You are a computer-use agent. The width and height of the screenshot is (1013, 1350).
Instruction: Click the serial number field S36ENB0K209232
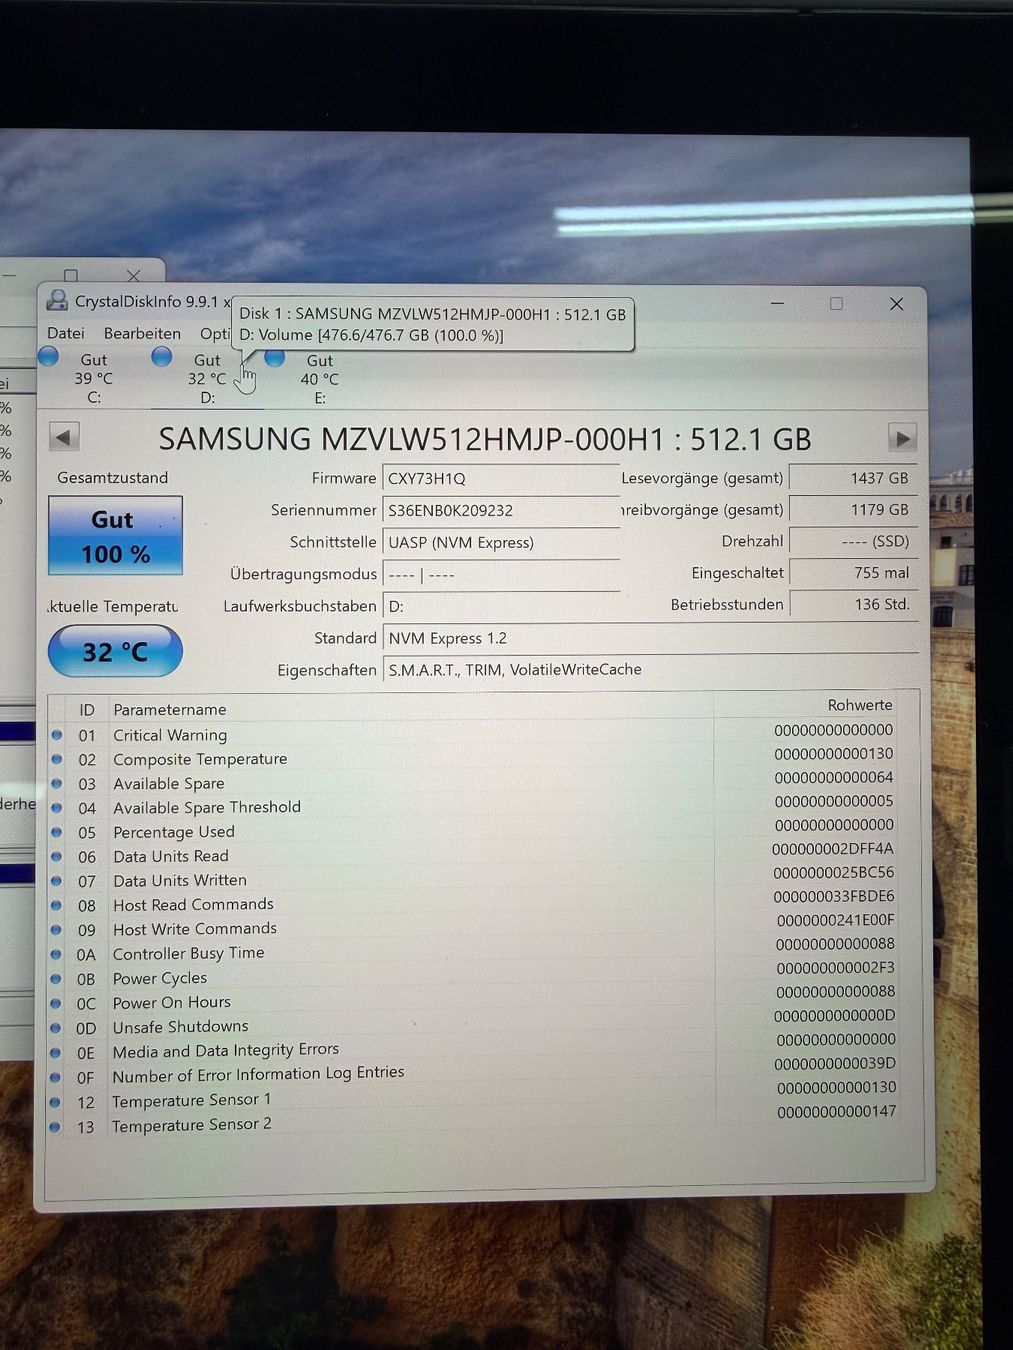(501, 510)
